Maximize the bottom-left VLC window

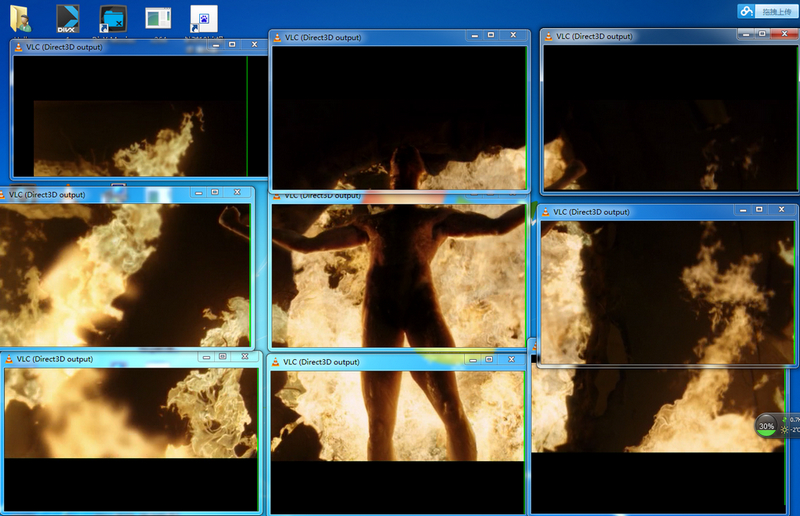click(x=223, y=356)
